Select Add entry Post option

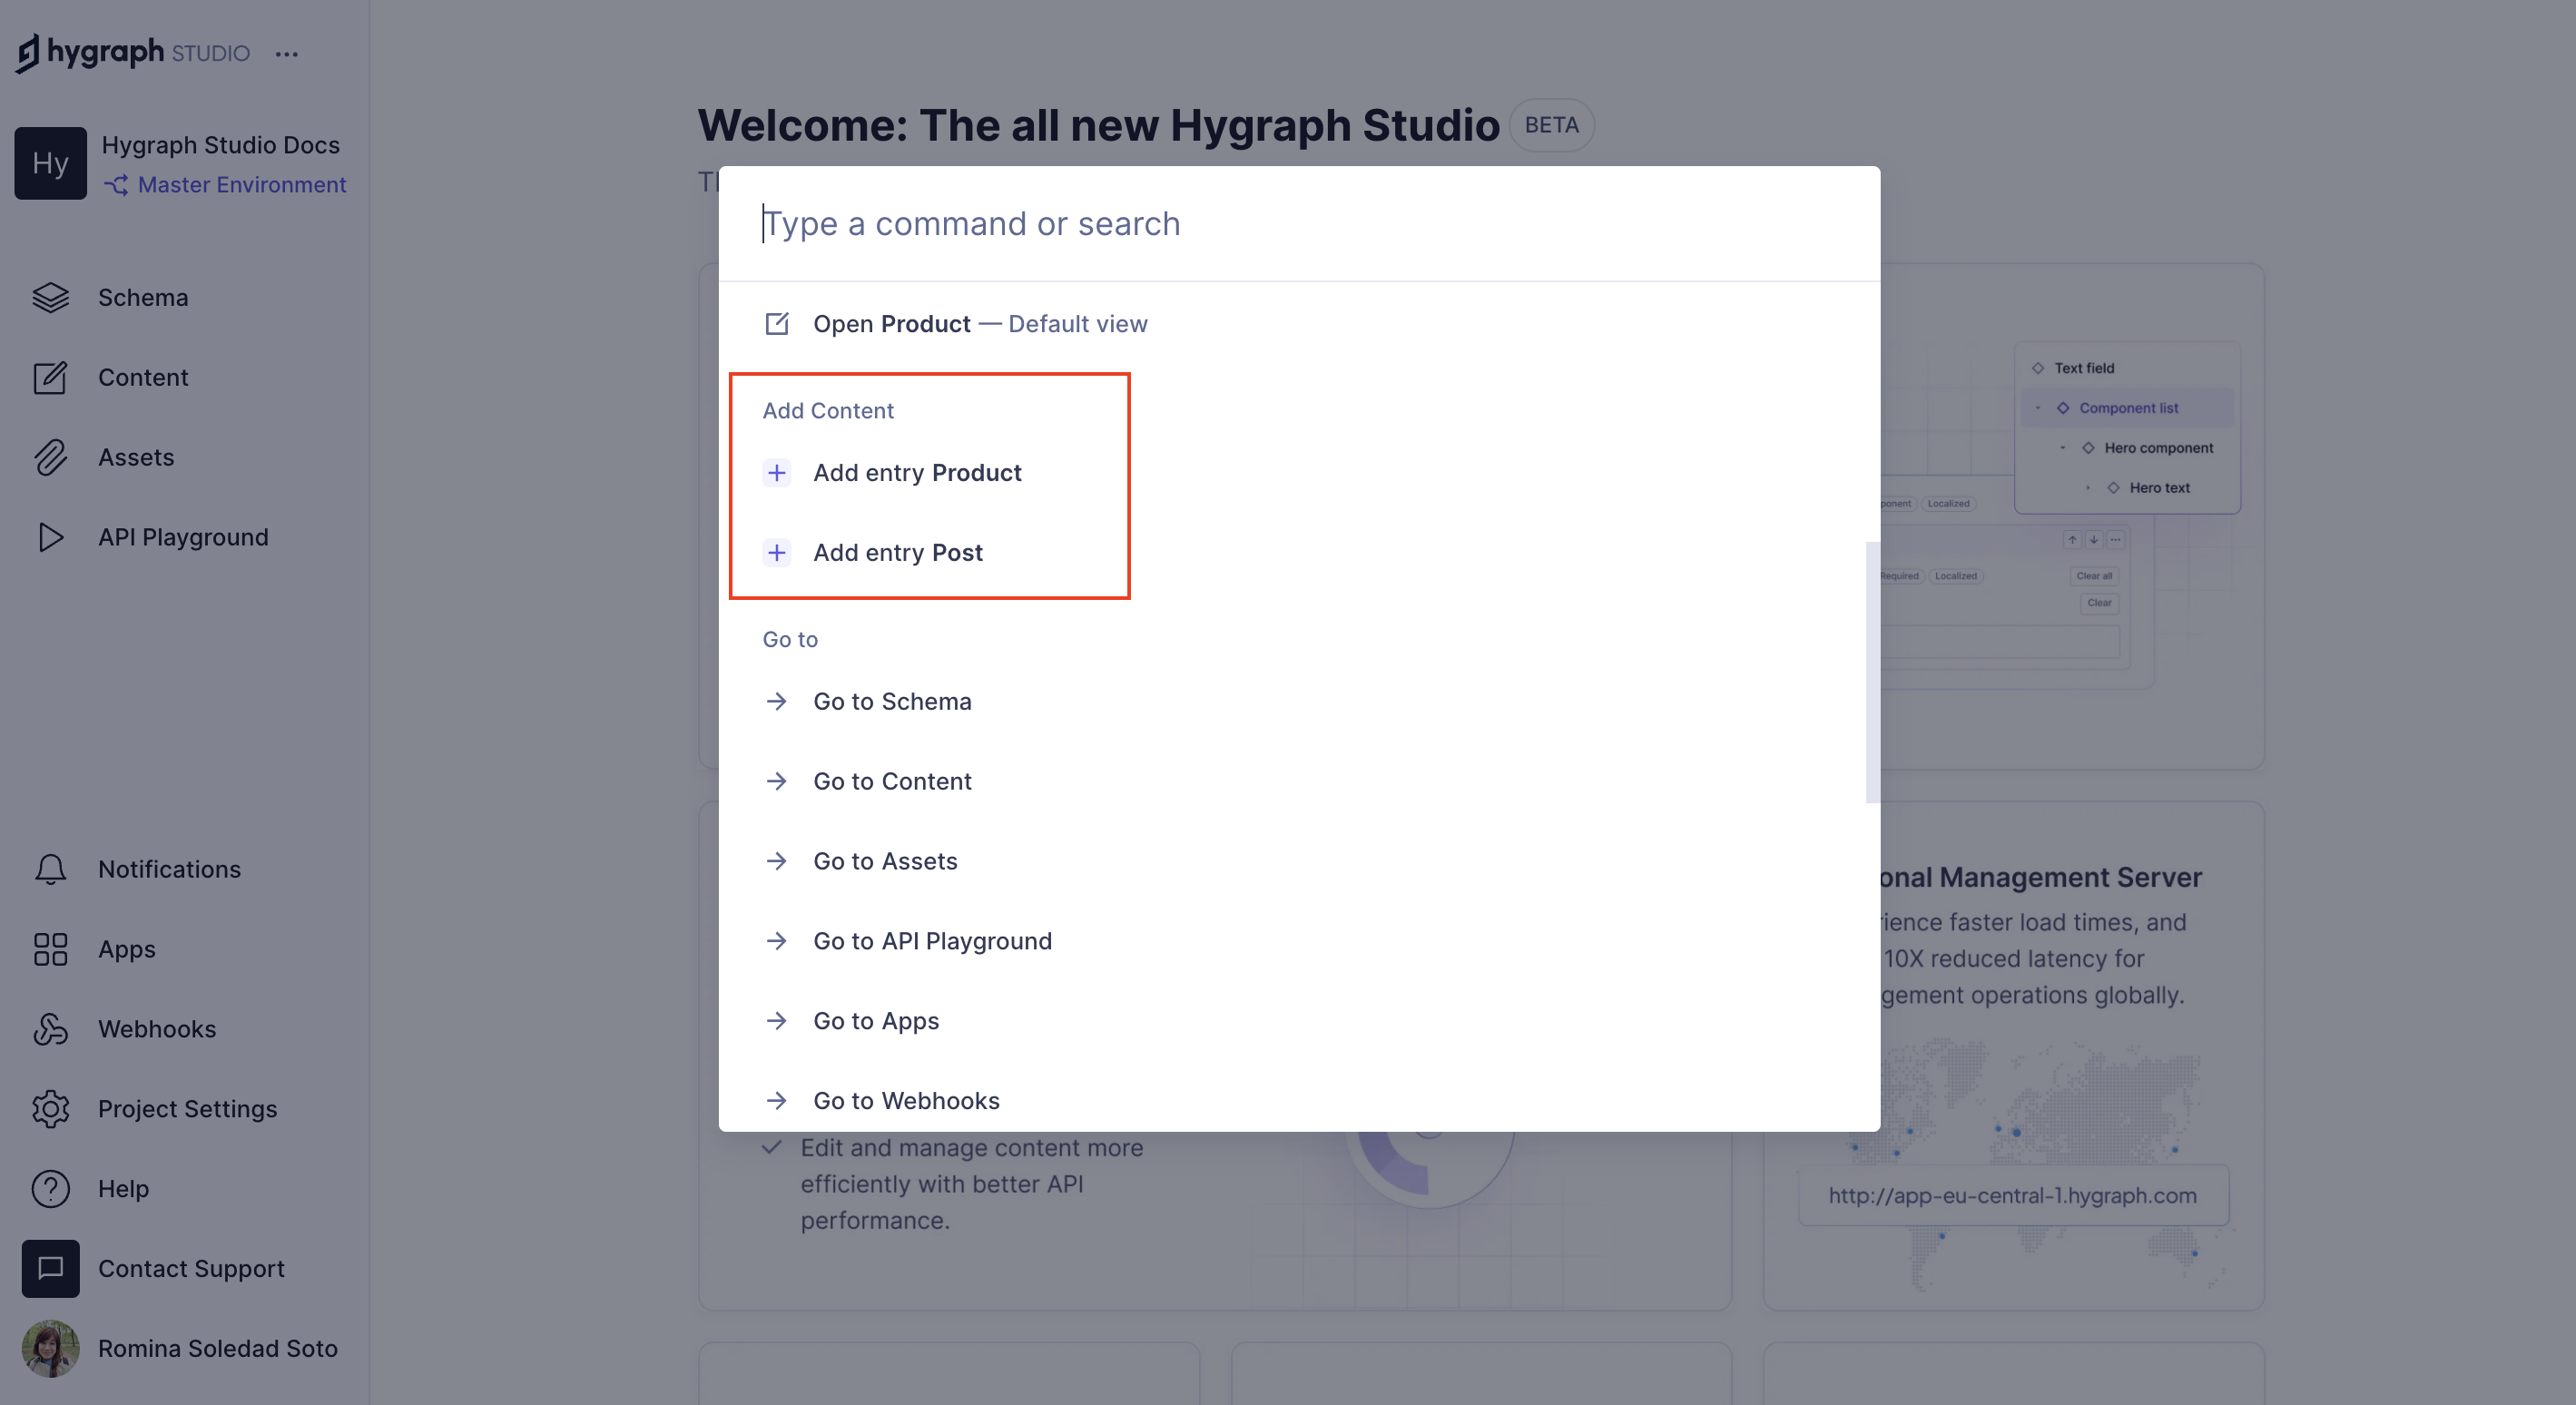(x=898, y=550)
